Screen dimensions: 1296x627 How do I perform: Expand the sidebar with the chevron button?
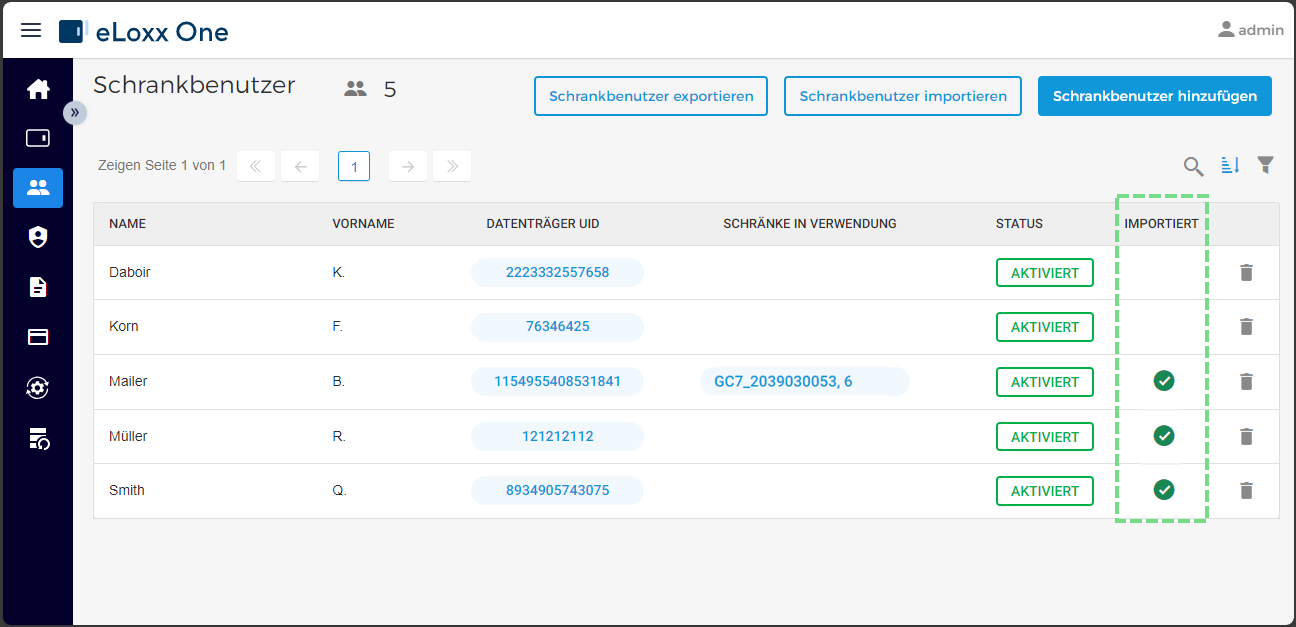click(x=75, y=113)
